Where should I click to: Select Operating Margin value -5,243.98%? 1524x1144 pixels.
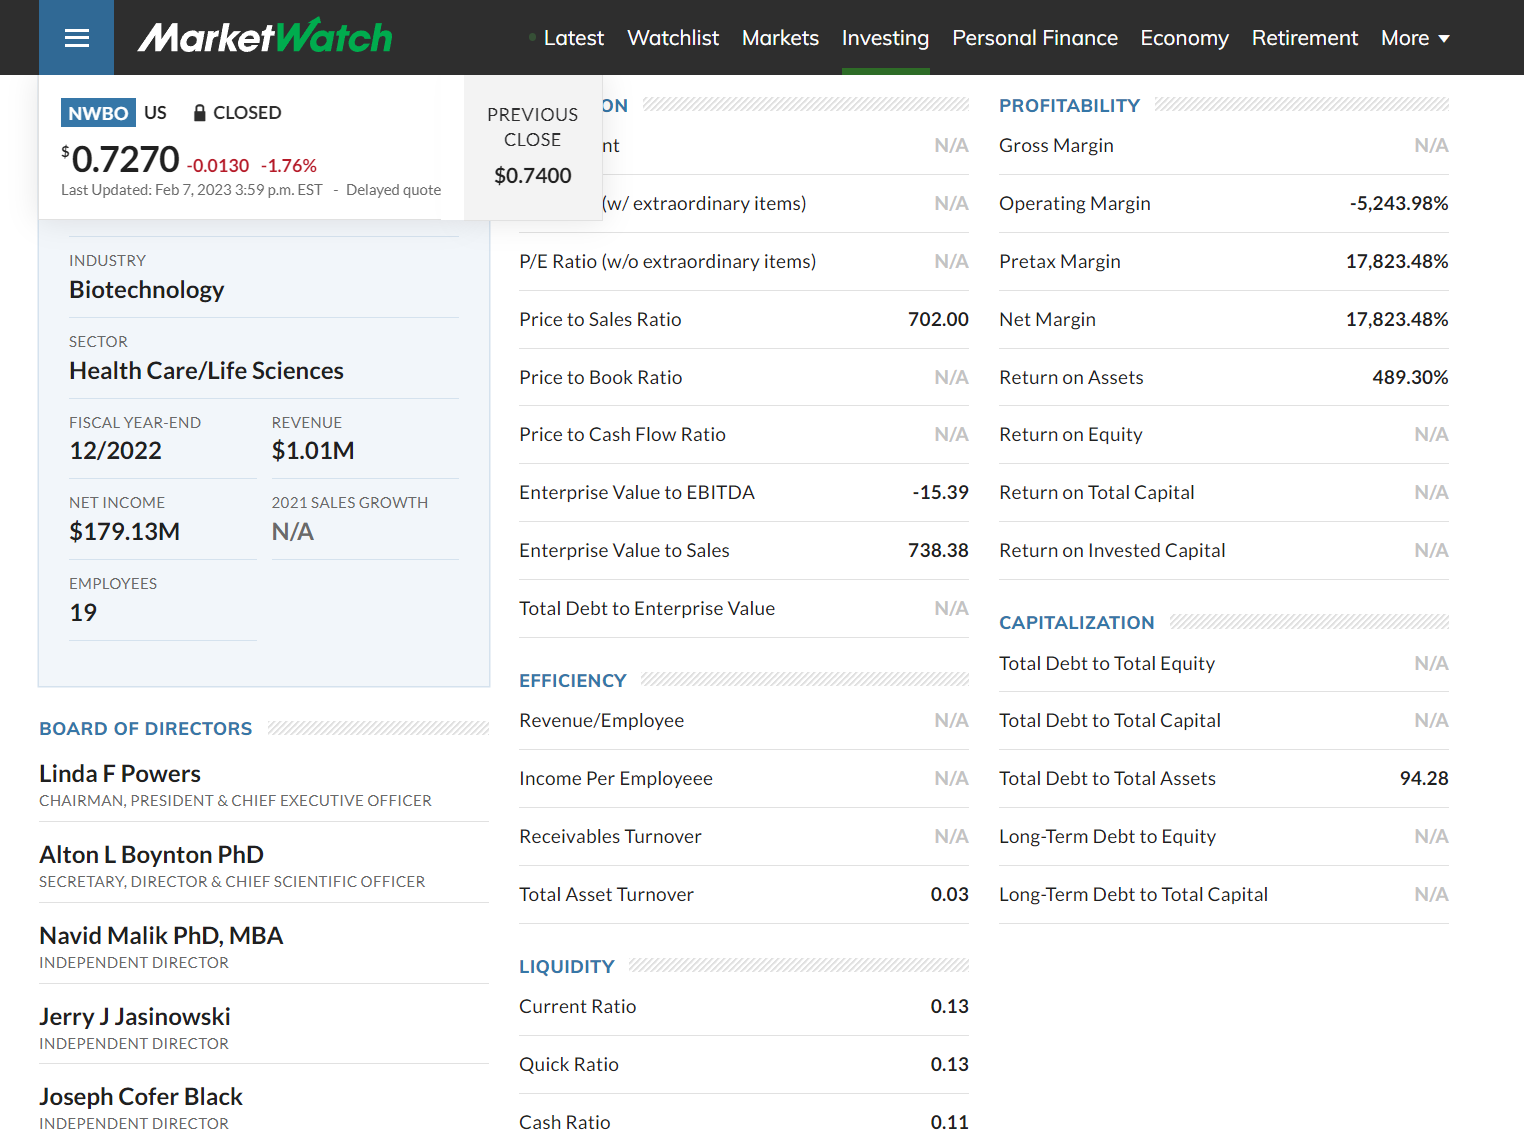click(1398, 204)
